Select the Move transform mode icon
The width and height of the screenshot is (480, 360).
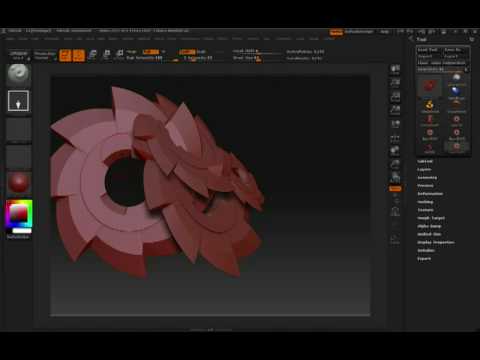point(93,55)
